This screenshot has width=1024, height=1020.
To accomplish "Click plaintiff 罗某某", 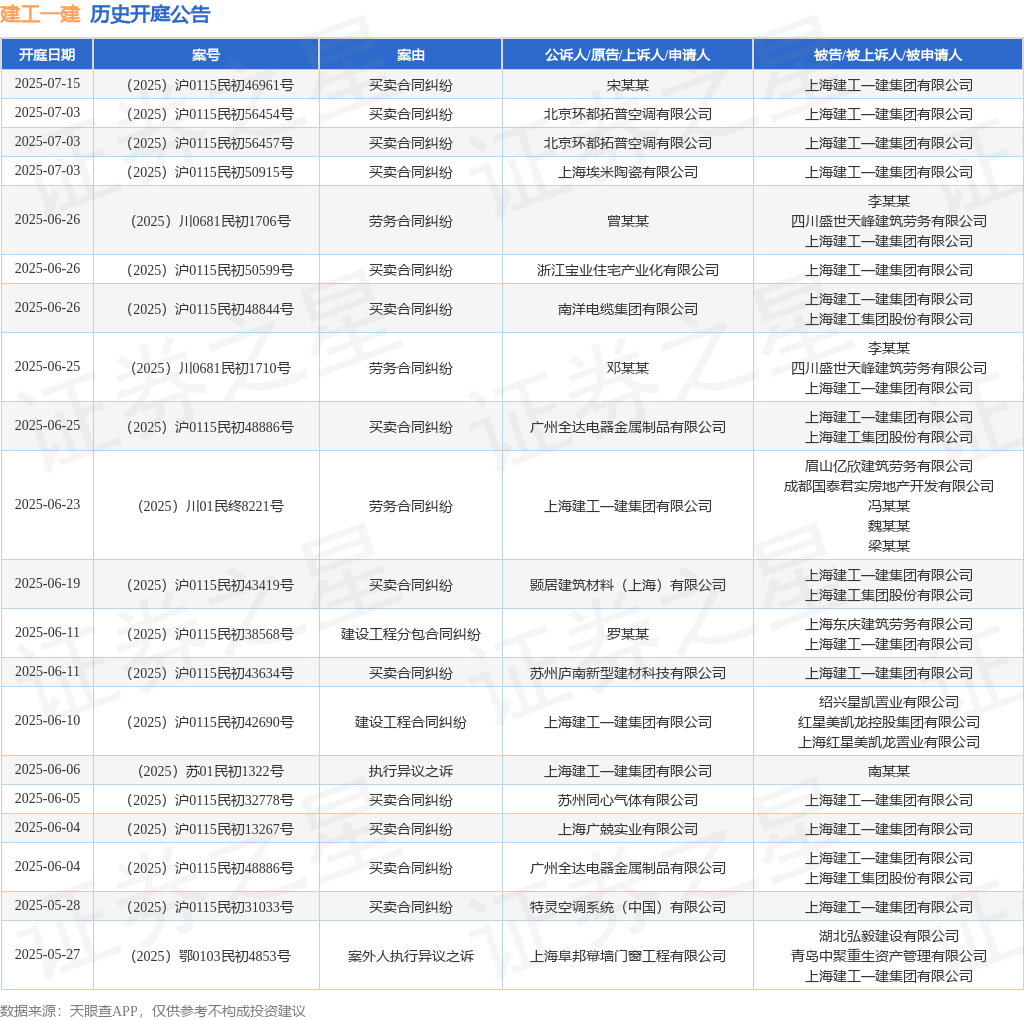I will pos(628,635).
